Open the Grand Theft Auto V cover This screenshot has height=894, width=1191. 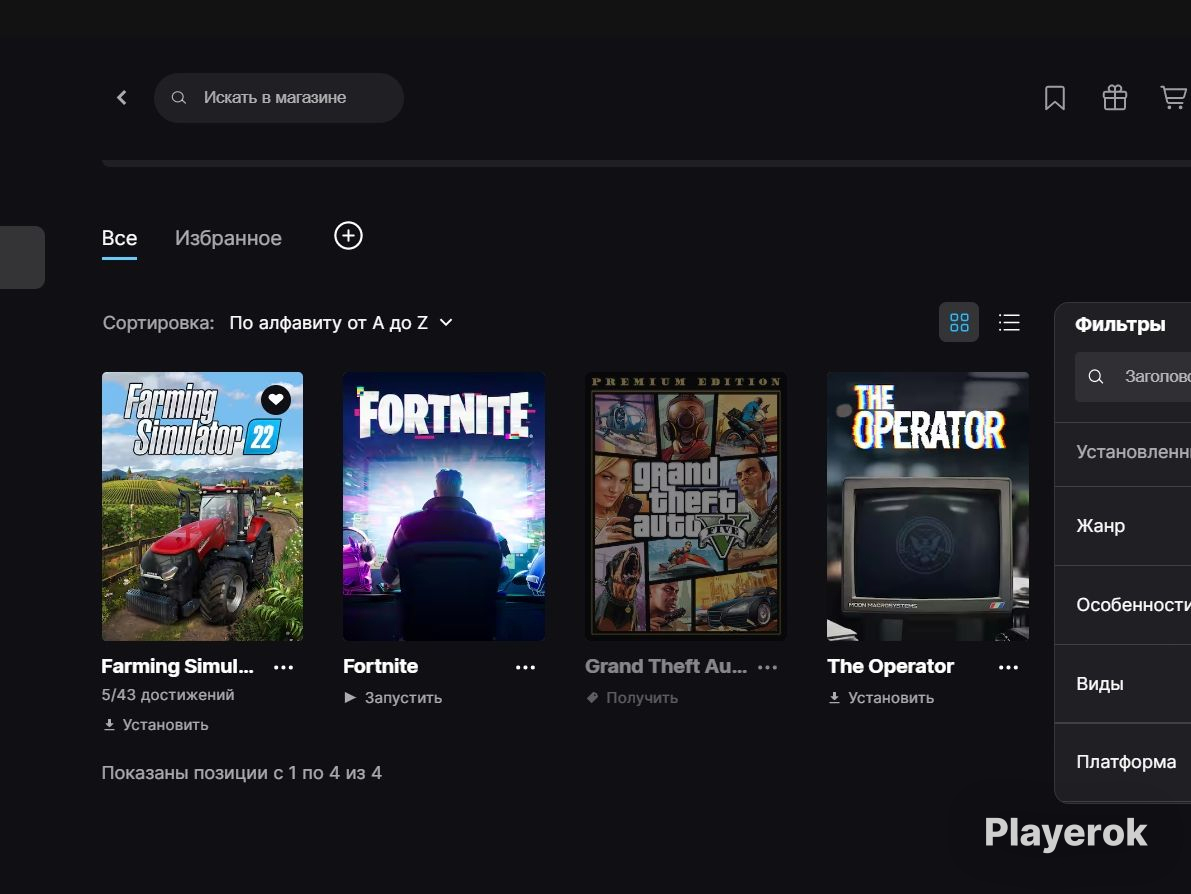[x=686, y=507]
